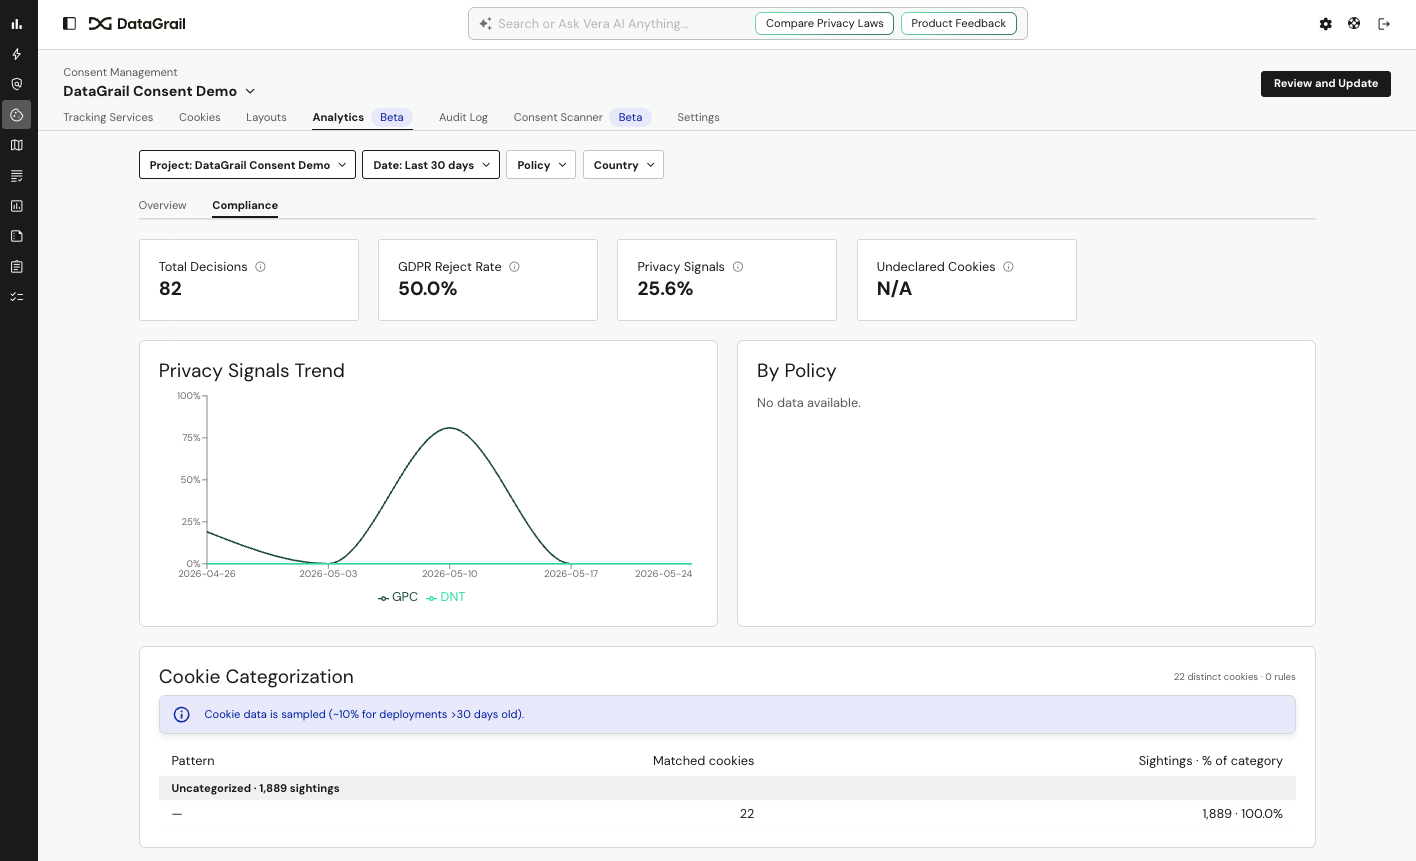Screen dimensions: 1416x861
Task: Click the chart peak near 2026-05-10
Action: point(450,428)
